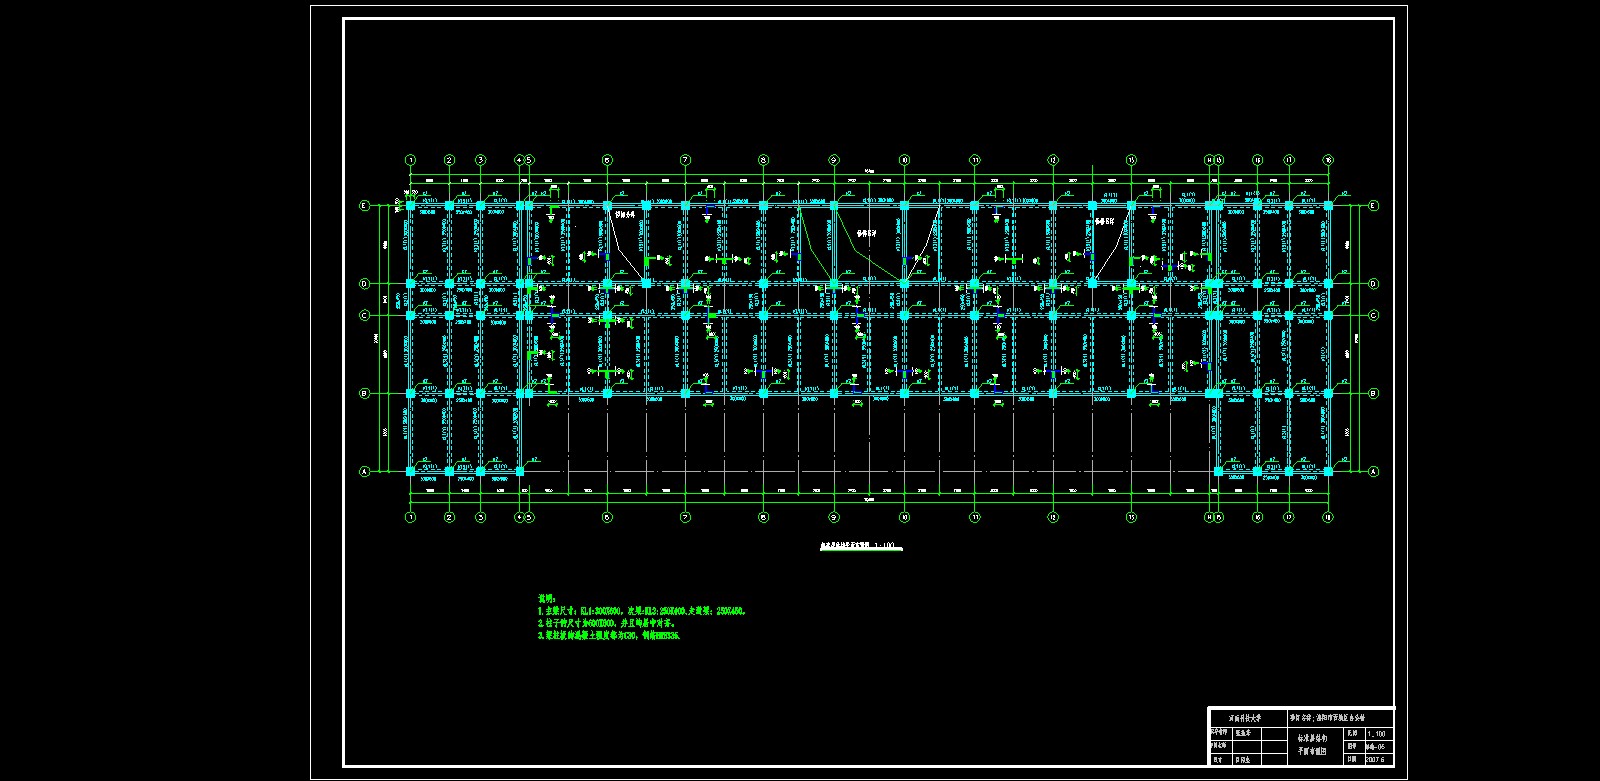This screenshot has height=781, width=1600.
Task: Click axis bubble 1 above the plan
Action: pyautogui.click(x=410, y=160)
